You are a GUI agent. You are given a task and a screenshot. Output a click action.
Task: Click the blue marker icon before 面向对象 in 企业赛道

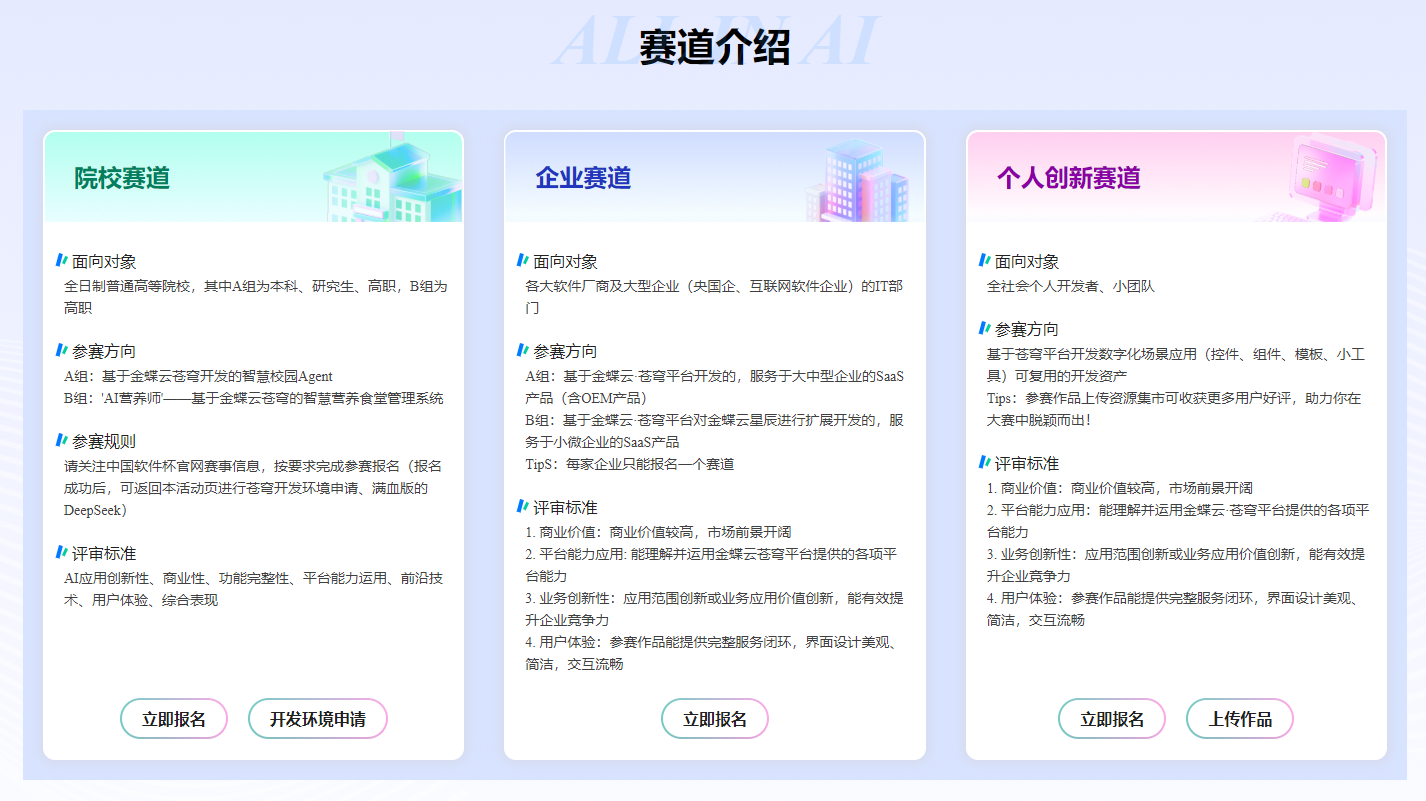pyautogui.click(x=521, y=261)
